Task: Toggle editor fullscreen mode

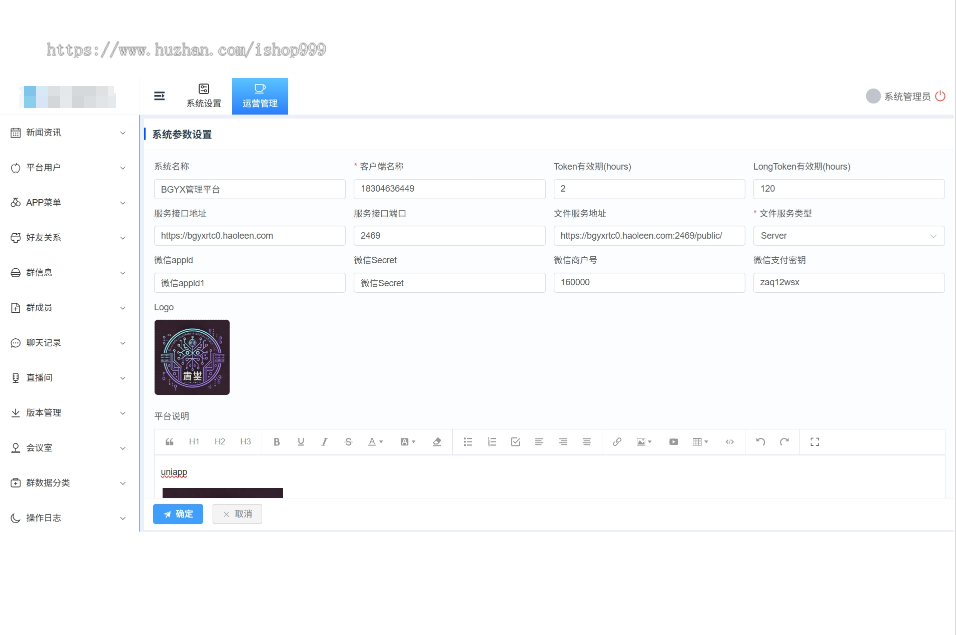Action: 815,442
